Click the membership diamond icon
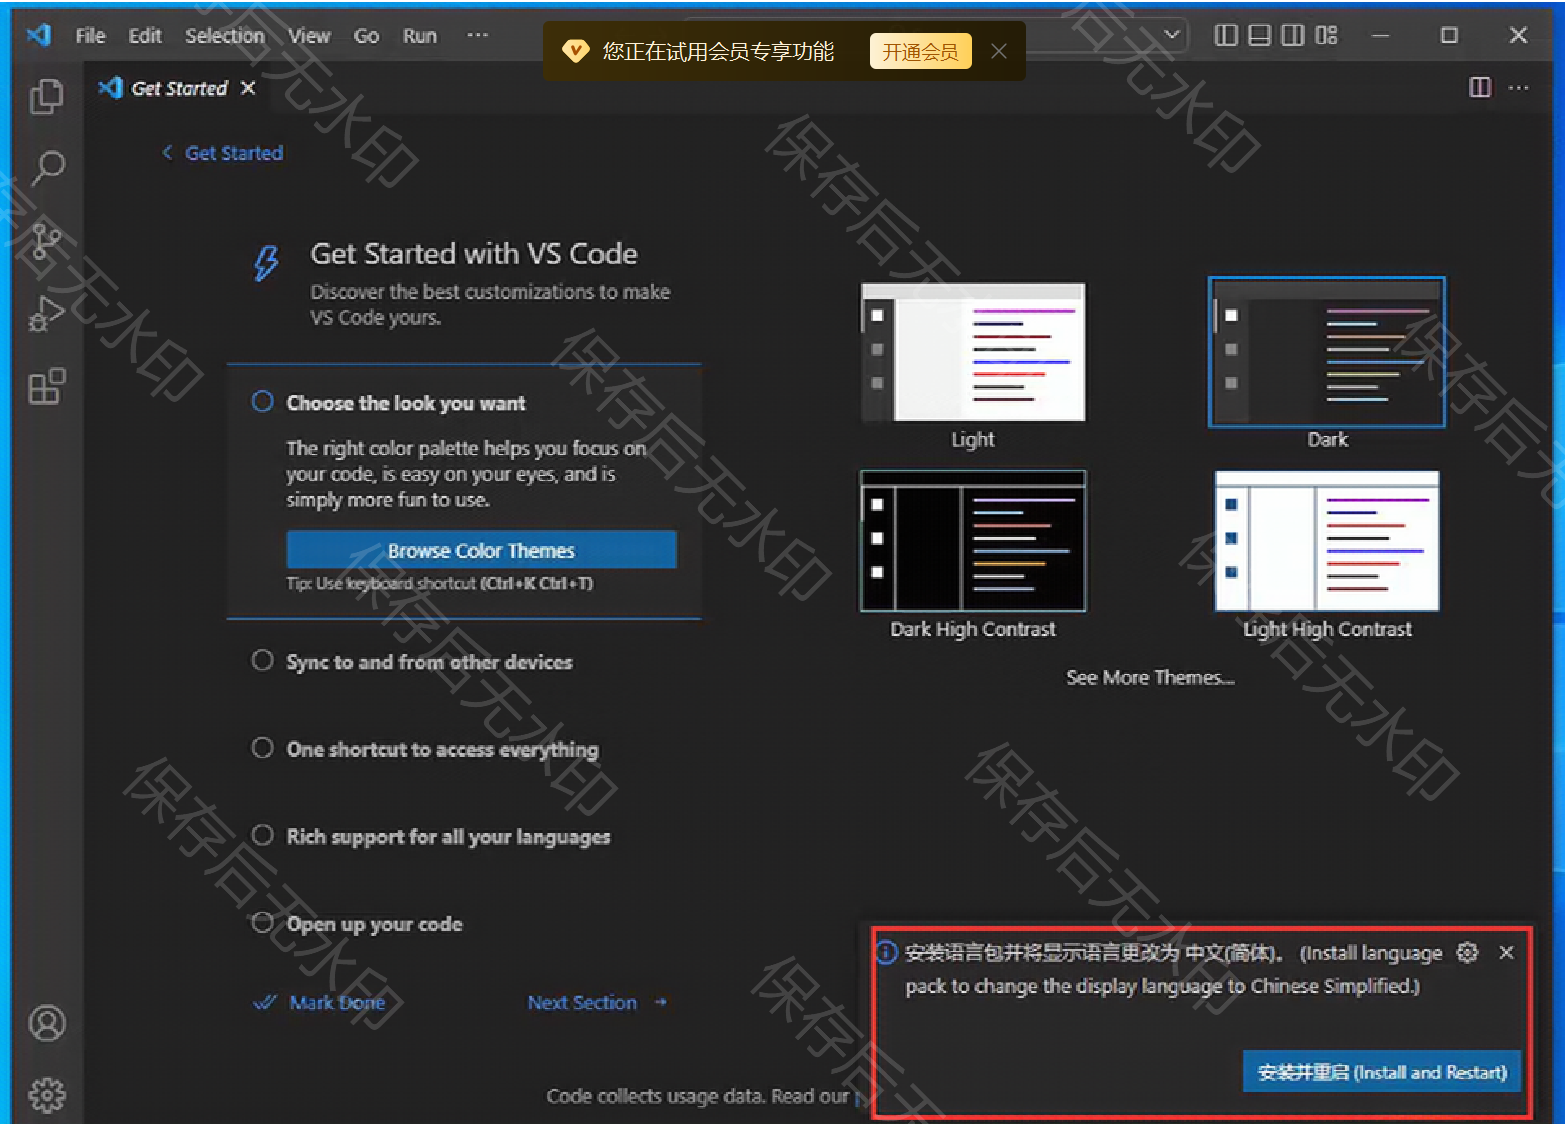Screen dimensions: 1565x1124 click(x=575, y=51)
